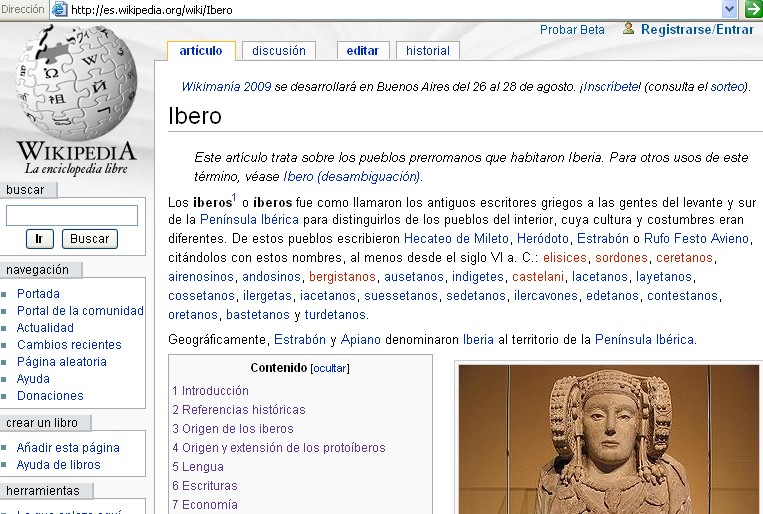763x514 pixels.
Task: Open the Apiano link
Action: [x=361, y=339]
